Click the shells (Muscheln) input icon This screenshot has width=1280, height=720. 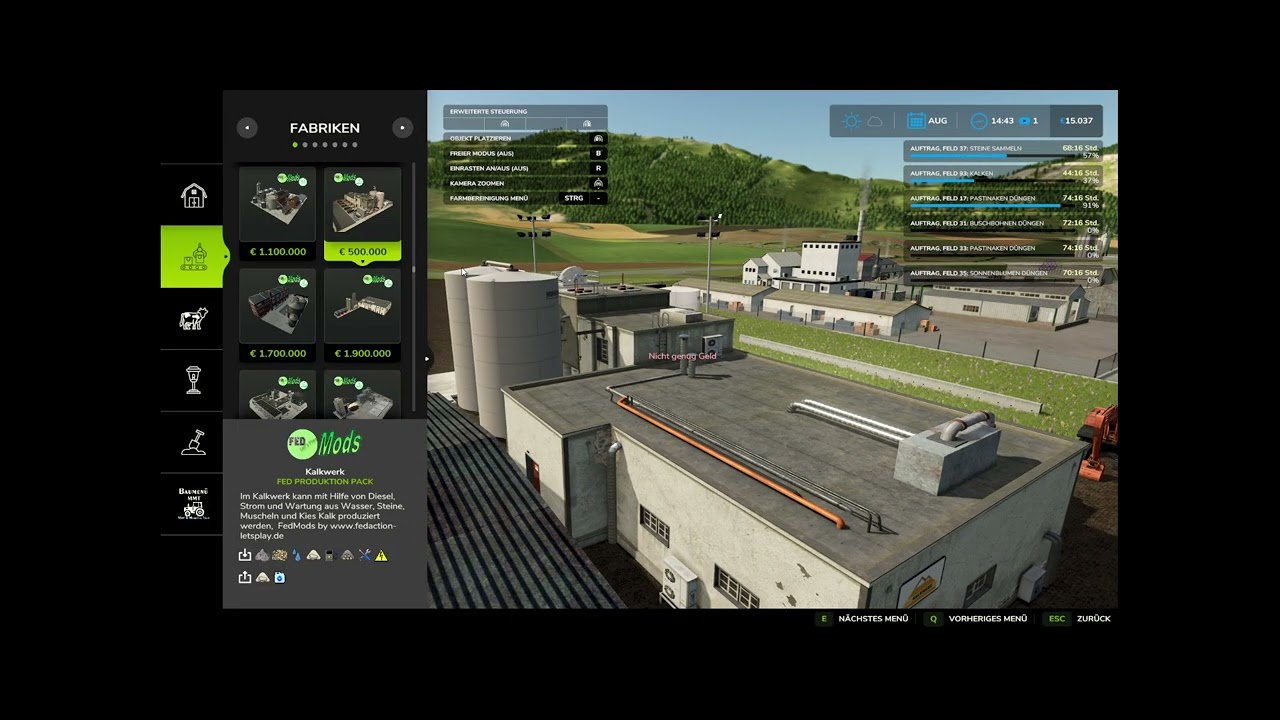click(279, 555)
